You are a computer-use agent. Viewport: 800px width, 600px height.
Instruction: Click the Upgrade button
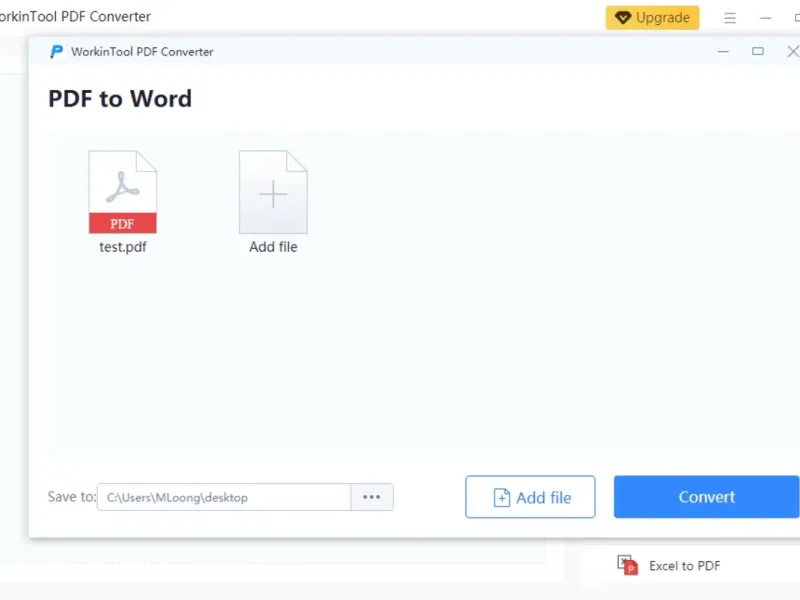point(652,18)
